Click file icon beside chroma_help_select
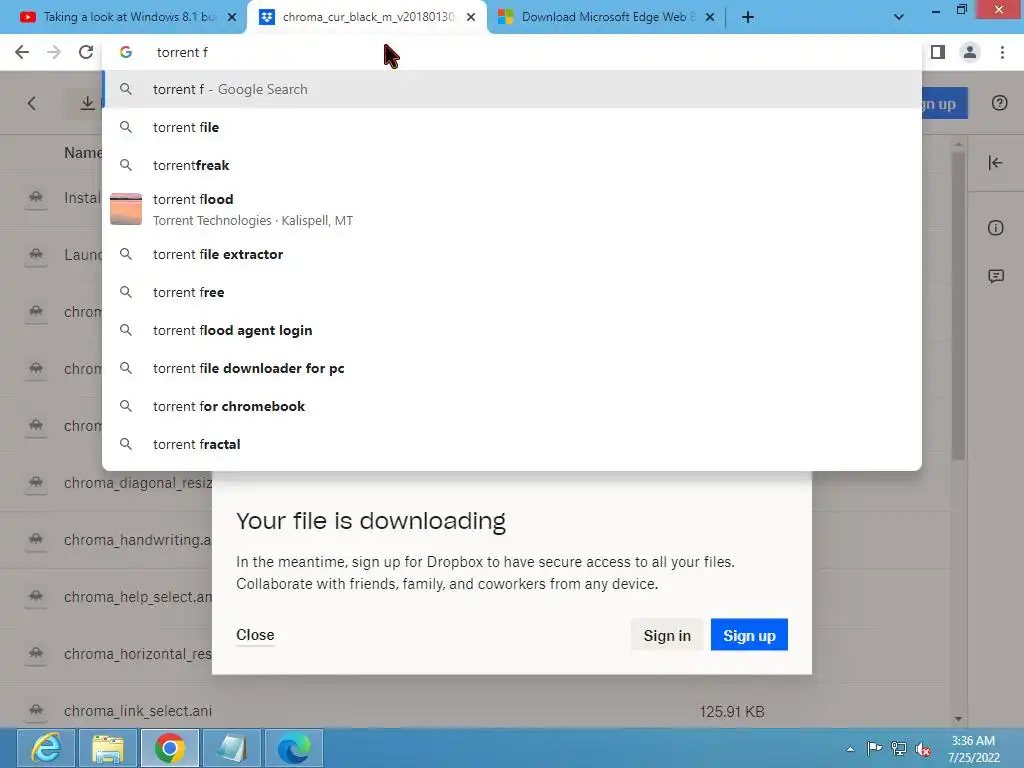The width and height of the screenshot is (1024, 768). pos(36,597)
